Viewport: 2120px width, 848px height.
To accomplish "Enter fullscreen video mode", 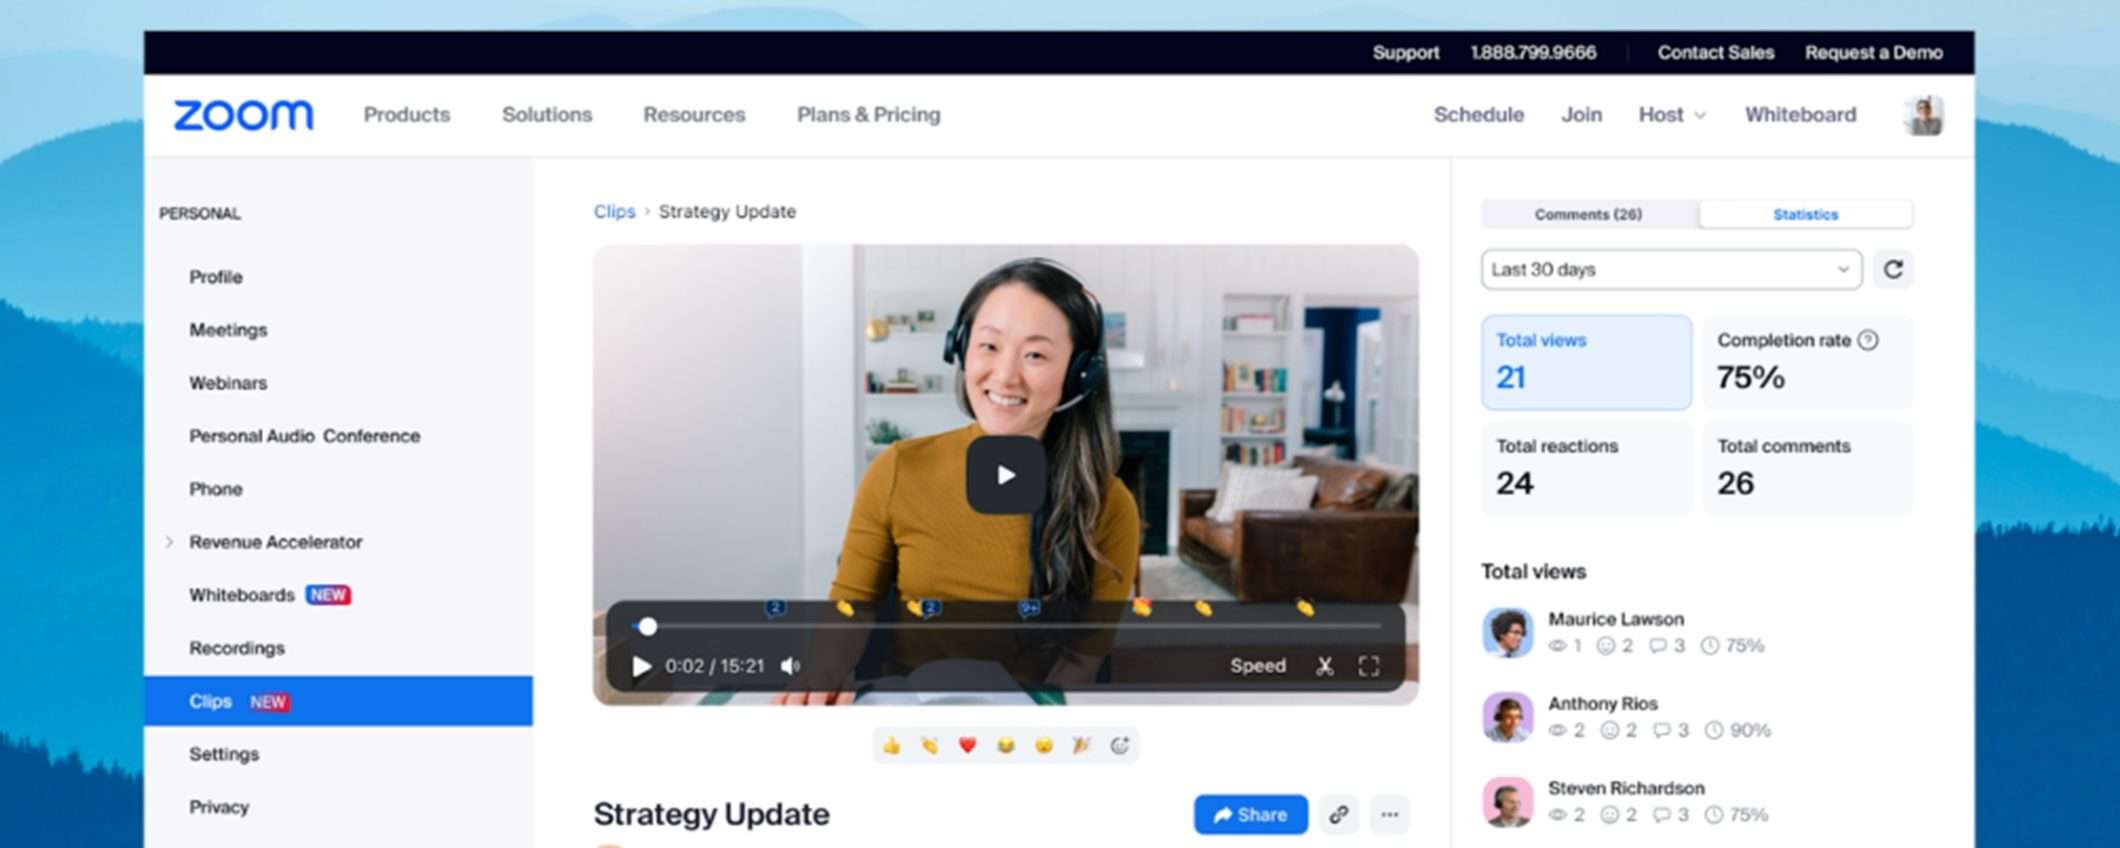I will coord(1369,666).
